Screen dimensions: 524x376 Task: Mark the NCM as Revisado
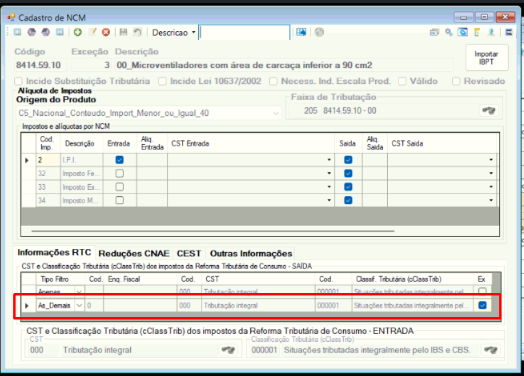(456, 81)
